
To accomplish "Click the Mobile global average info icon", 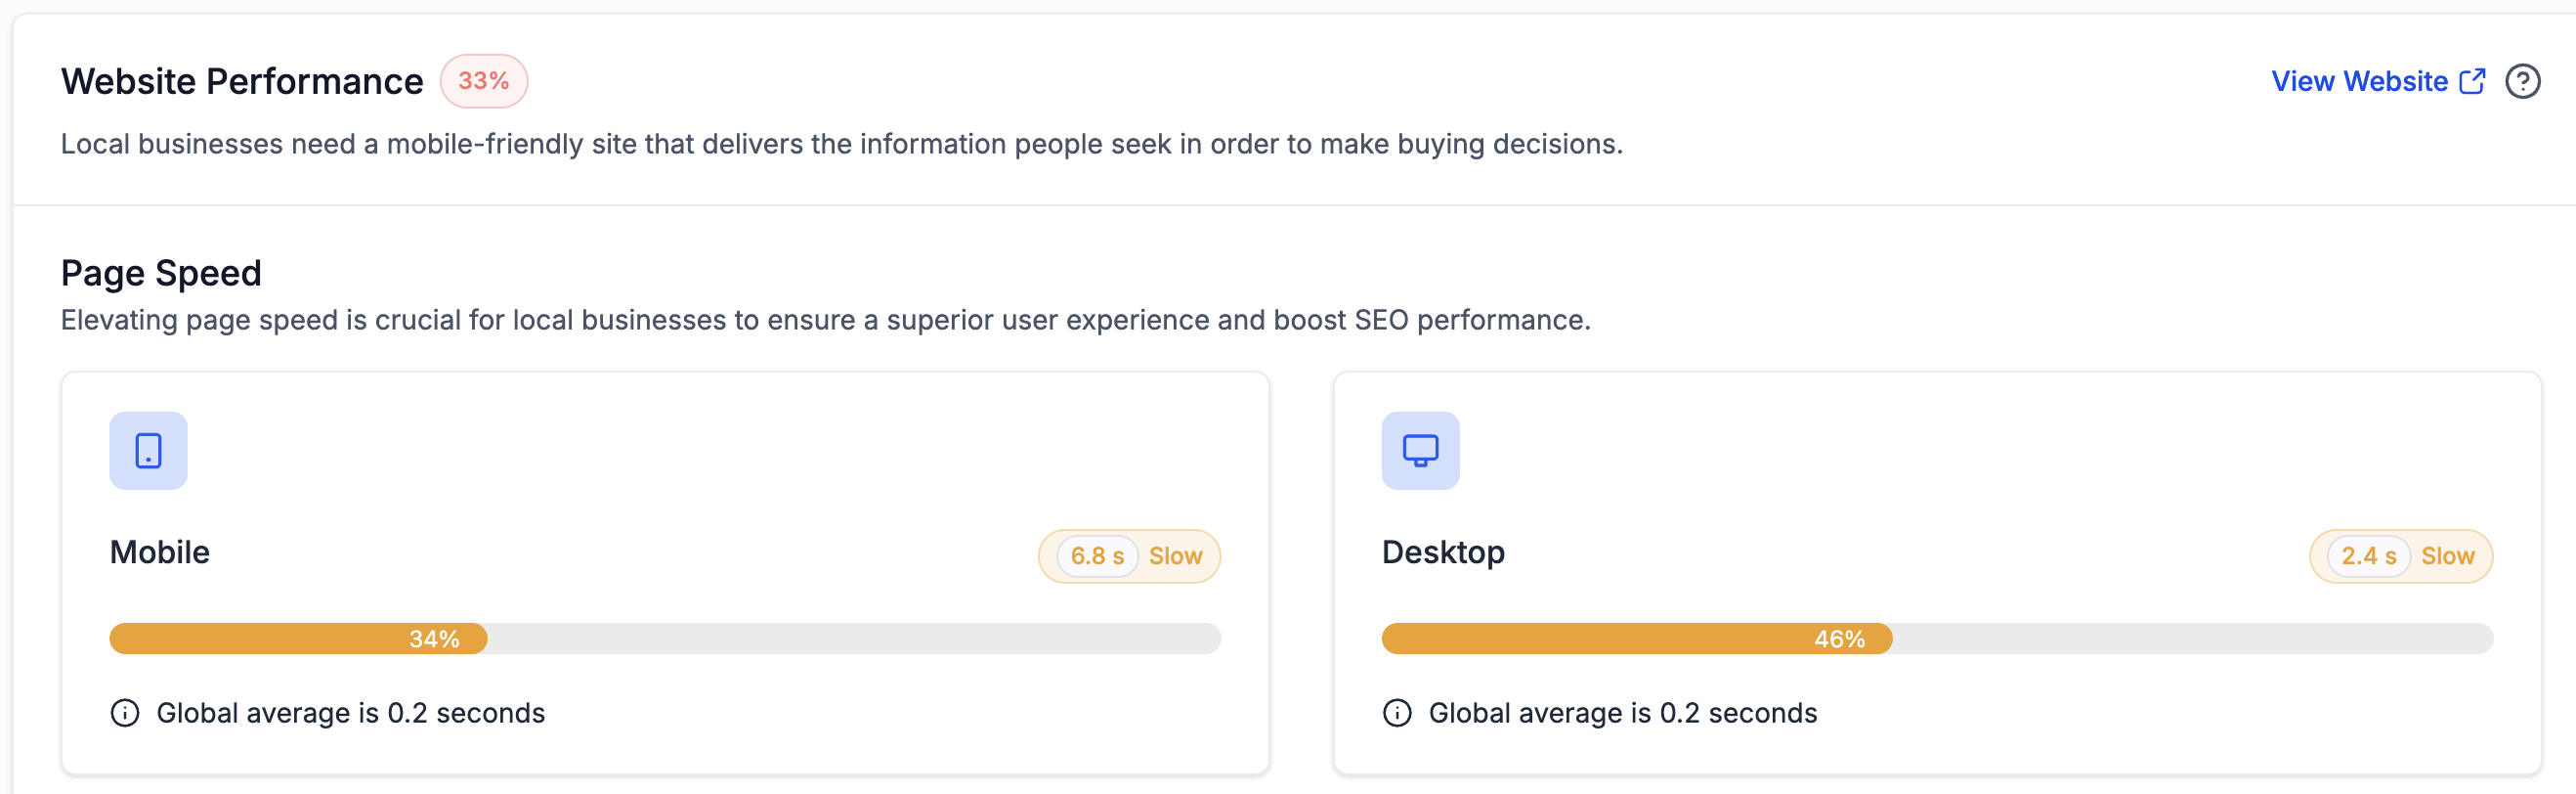I will pos(125,713).
